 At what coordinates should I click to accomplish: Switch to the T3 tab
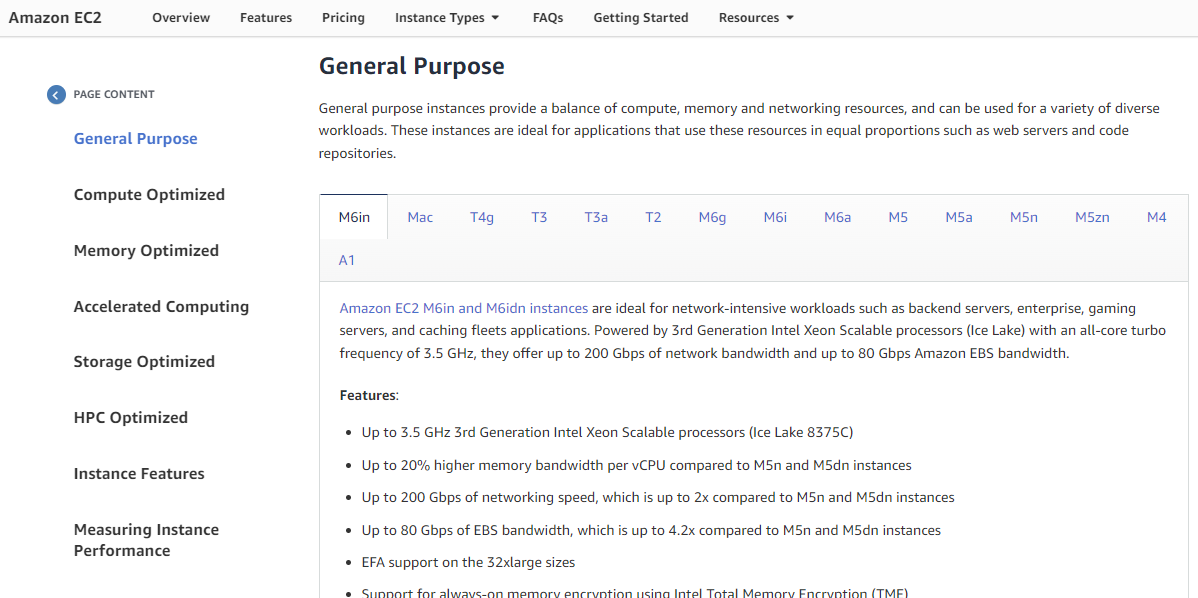tap(539, 218)
